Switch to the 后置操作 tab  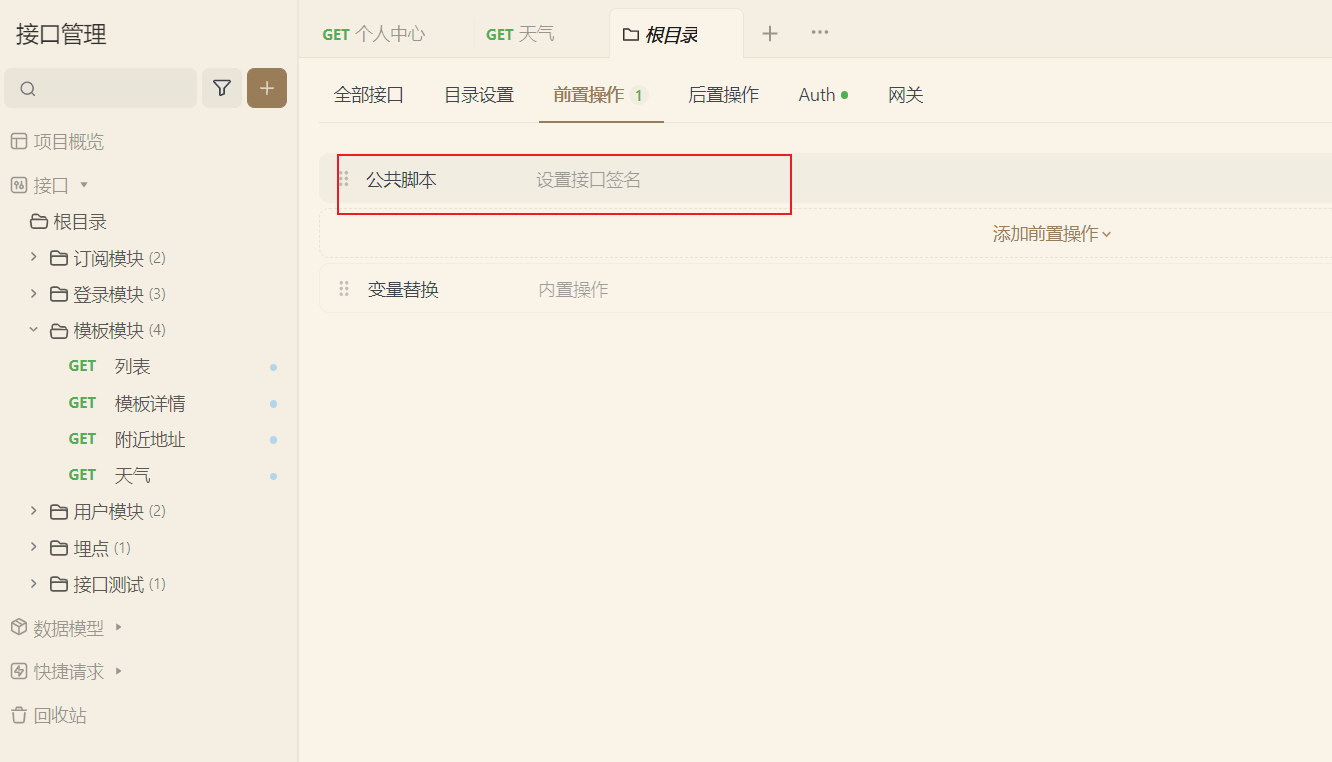723,95
